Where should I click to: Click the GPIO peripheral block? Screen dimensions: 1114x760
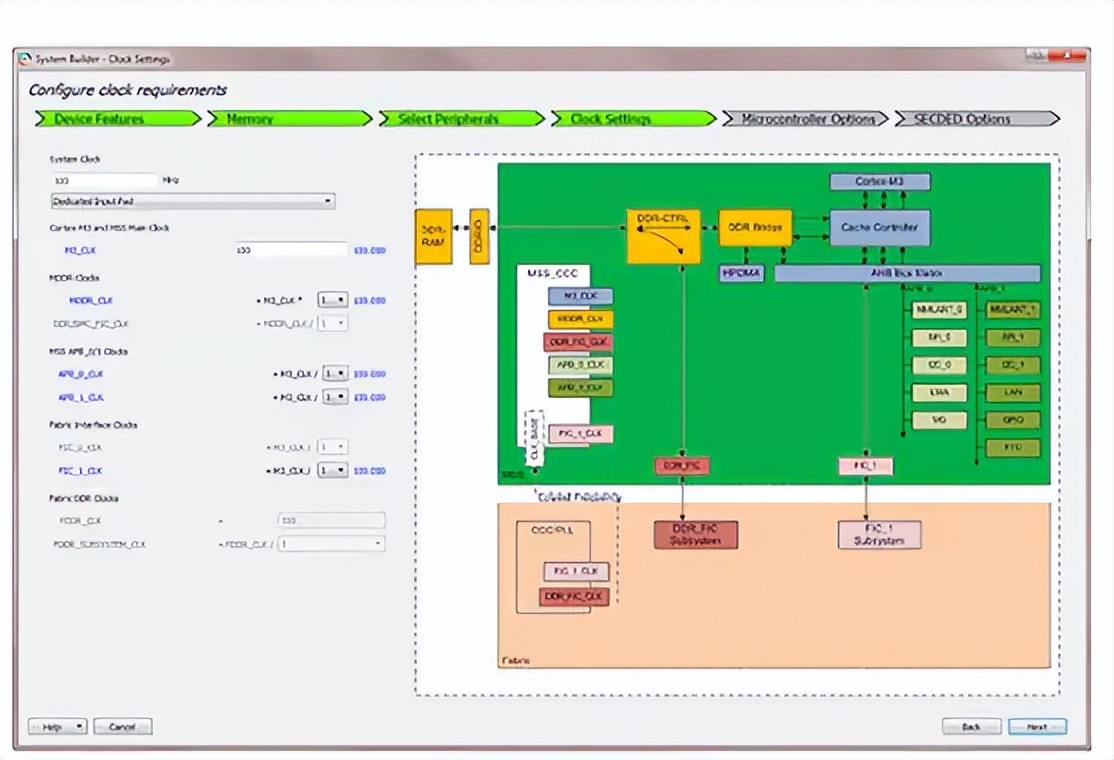pyautogui.click(x=1013, y=420)
